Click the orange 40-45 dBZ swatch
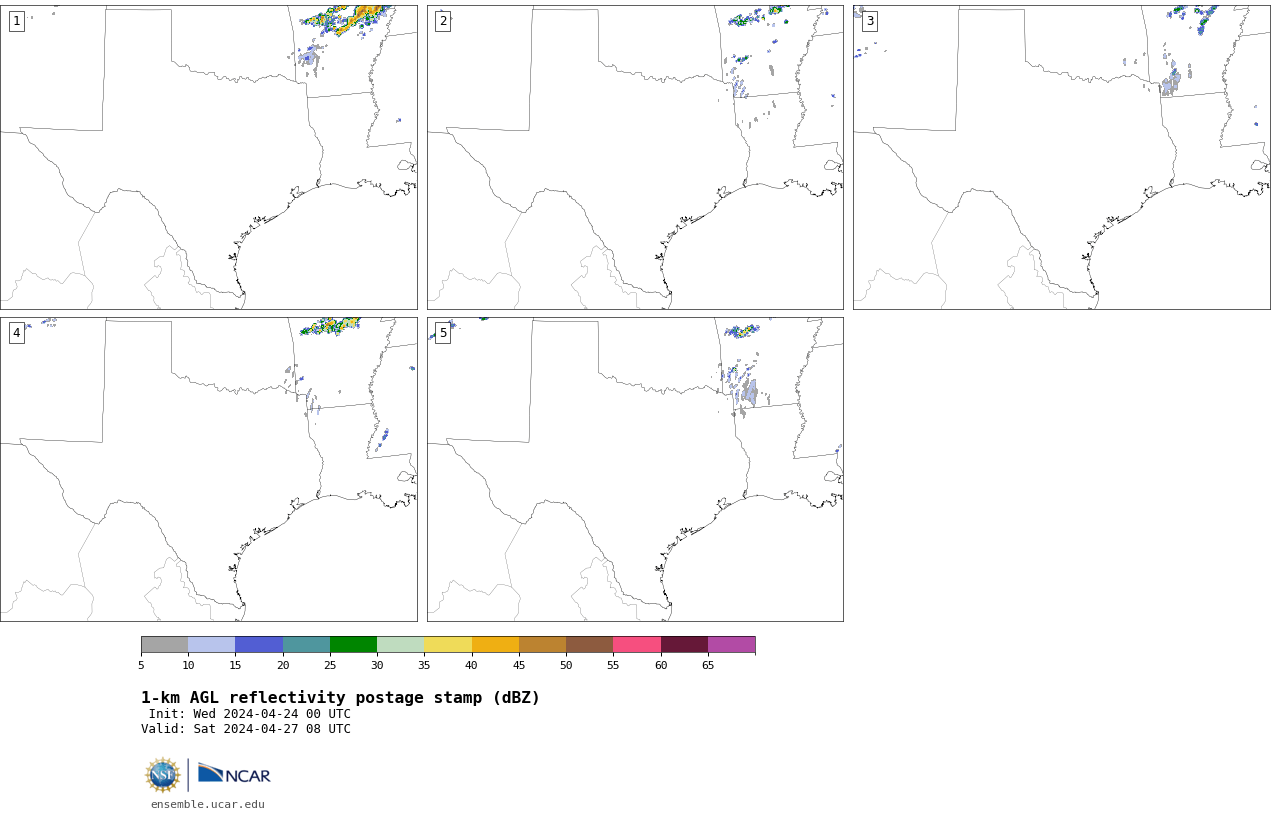 (495, 644)
